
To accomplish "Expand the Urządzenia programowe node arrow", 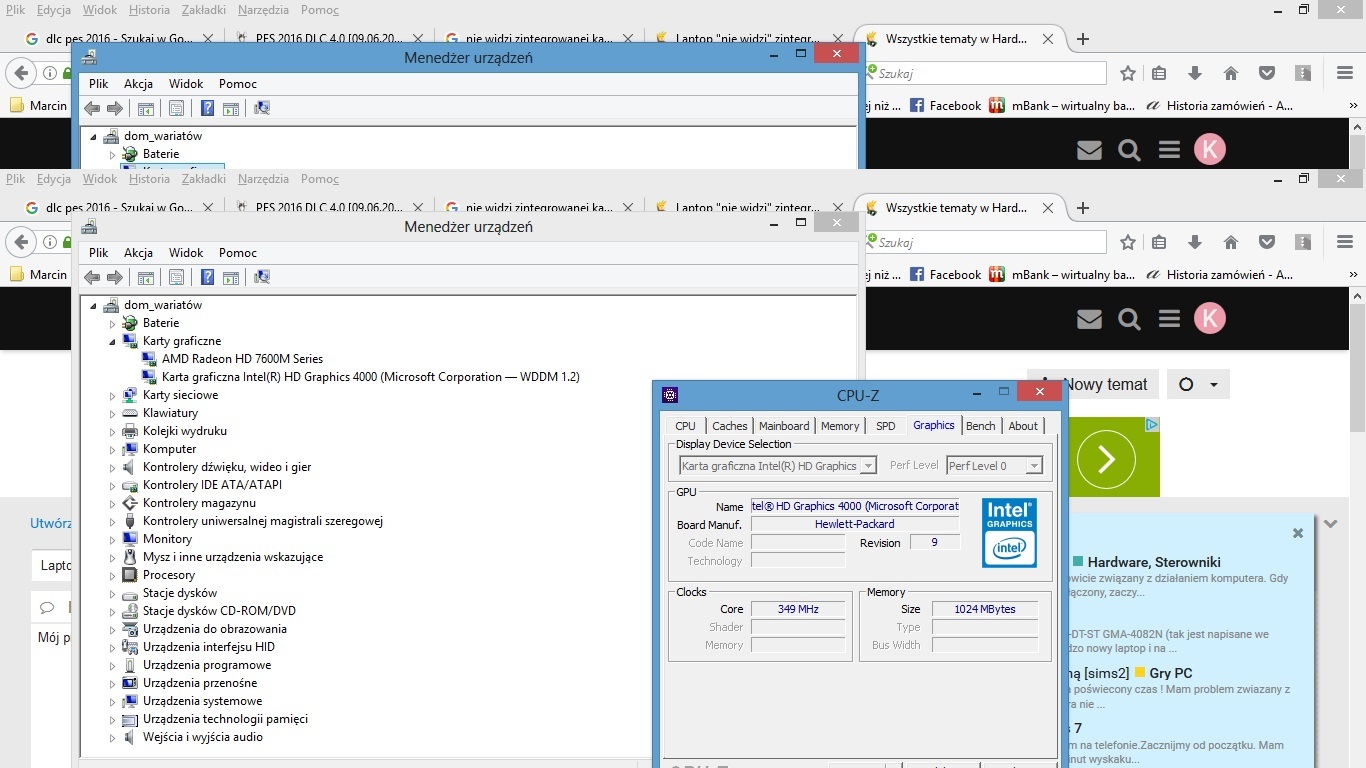I will [x=113, y=665].
